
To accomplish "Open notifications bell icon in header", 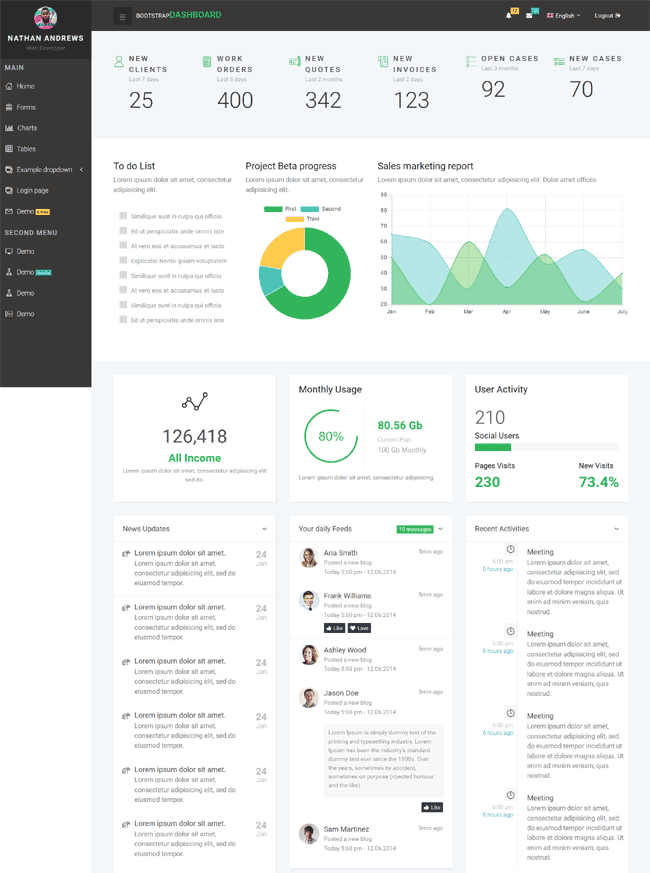I will pyautogui.click(x=509, y=16).
